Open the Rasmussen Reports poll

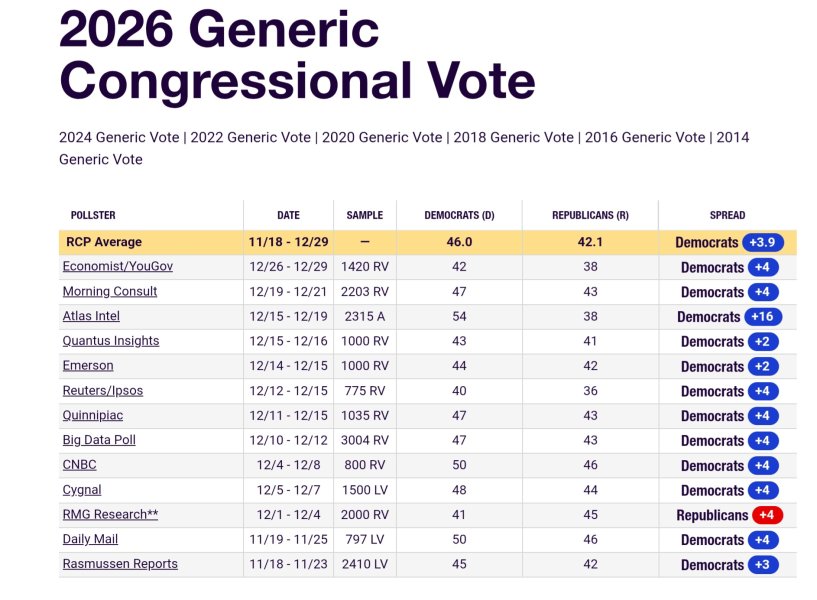120,564
